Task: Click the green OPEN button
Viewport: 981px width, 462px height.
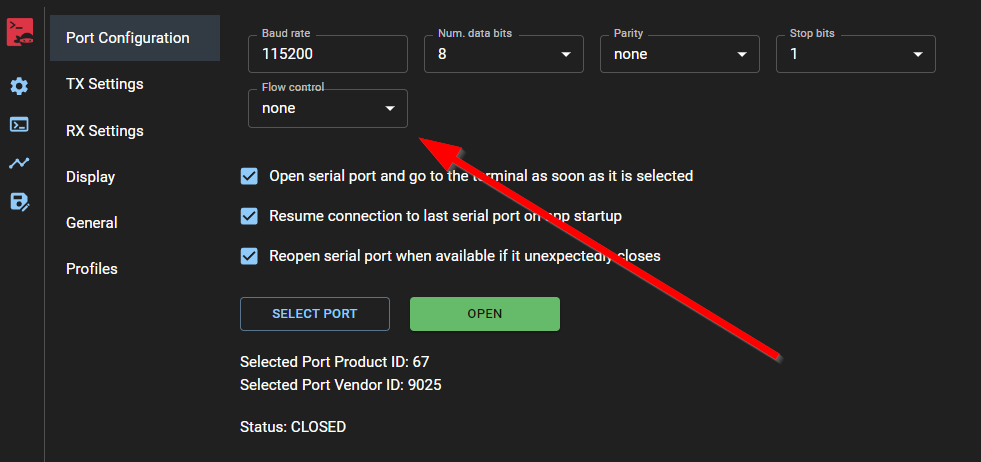Action: [x=484, y=314]
